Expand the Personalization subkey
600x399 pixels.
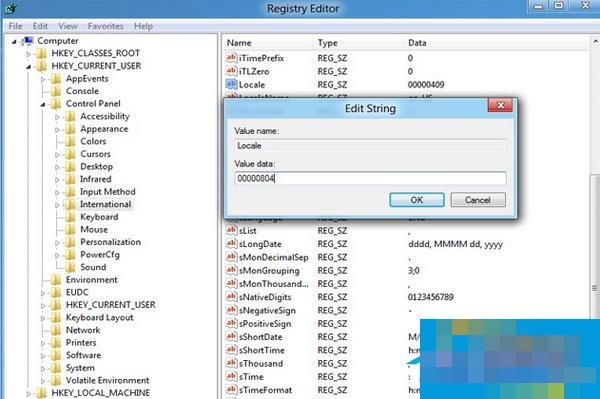[57, 243]
